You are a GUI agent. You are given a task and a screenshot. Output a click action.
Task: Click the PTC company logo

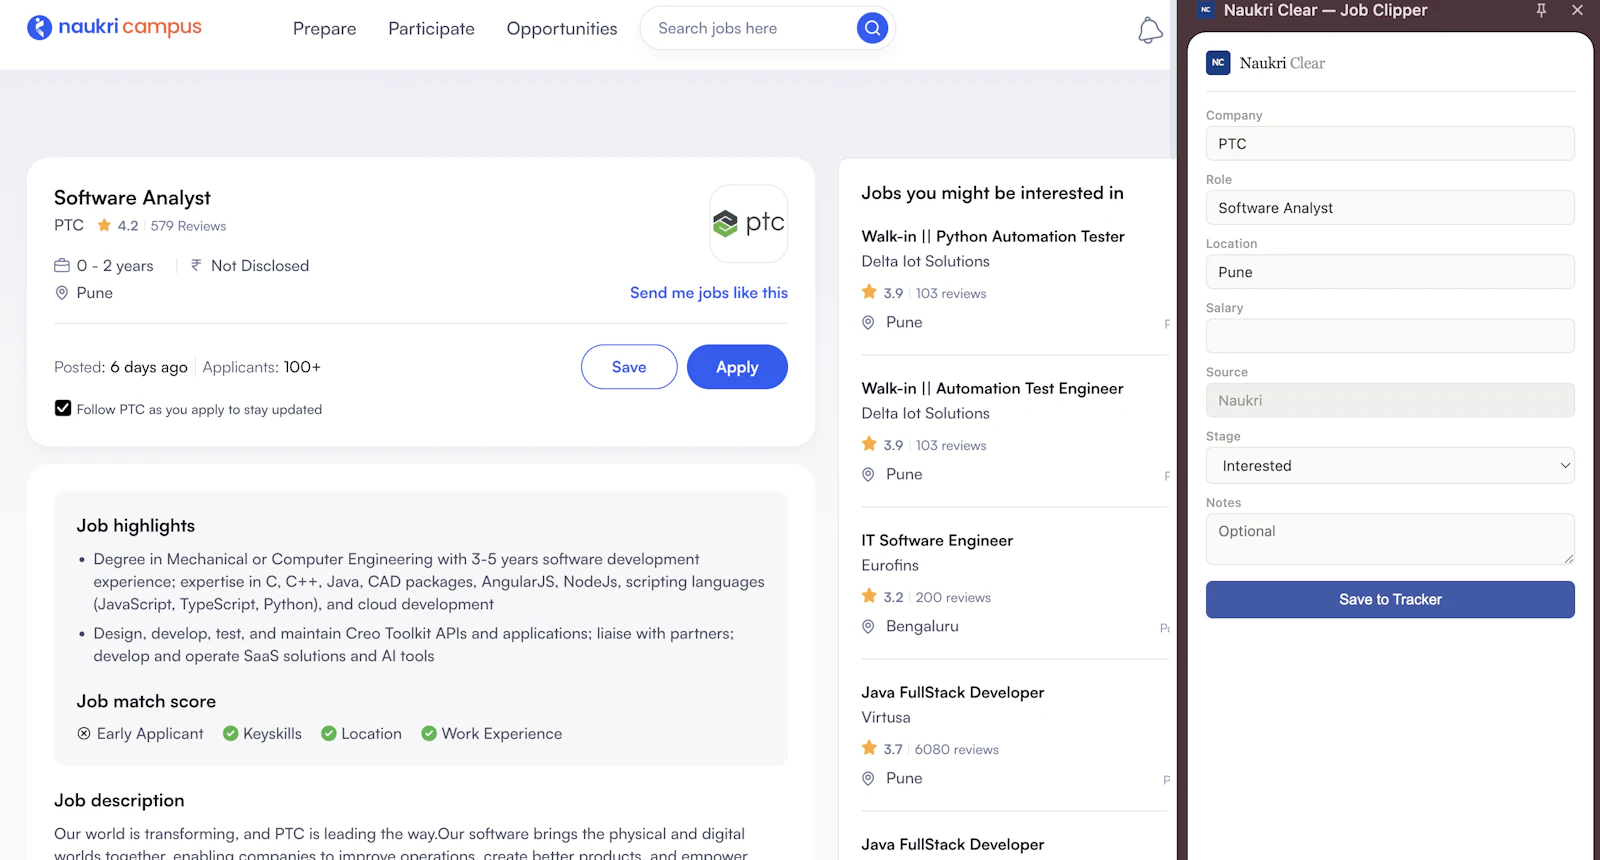[x=748, y=223]
